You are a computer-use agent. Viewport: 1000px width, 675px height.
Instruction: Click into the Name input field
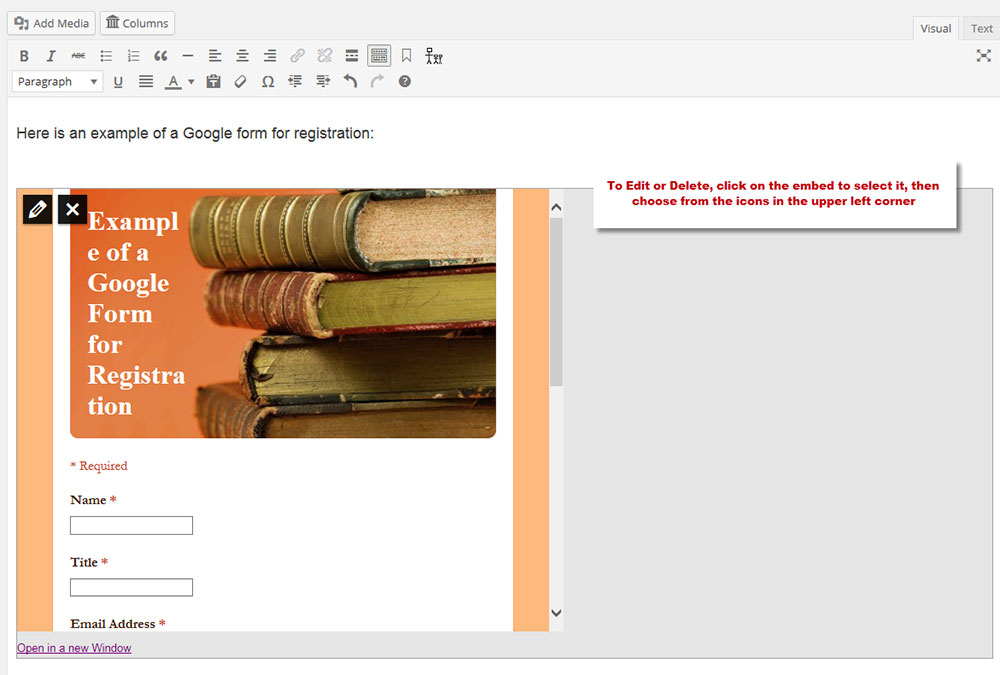(131, 526)
